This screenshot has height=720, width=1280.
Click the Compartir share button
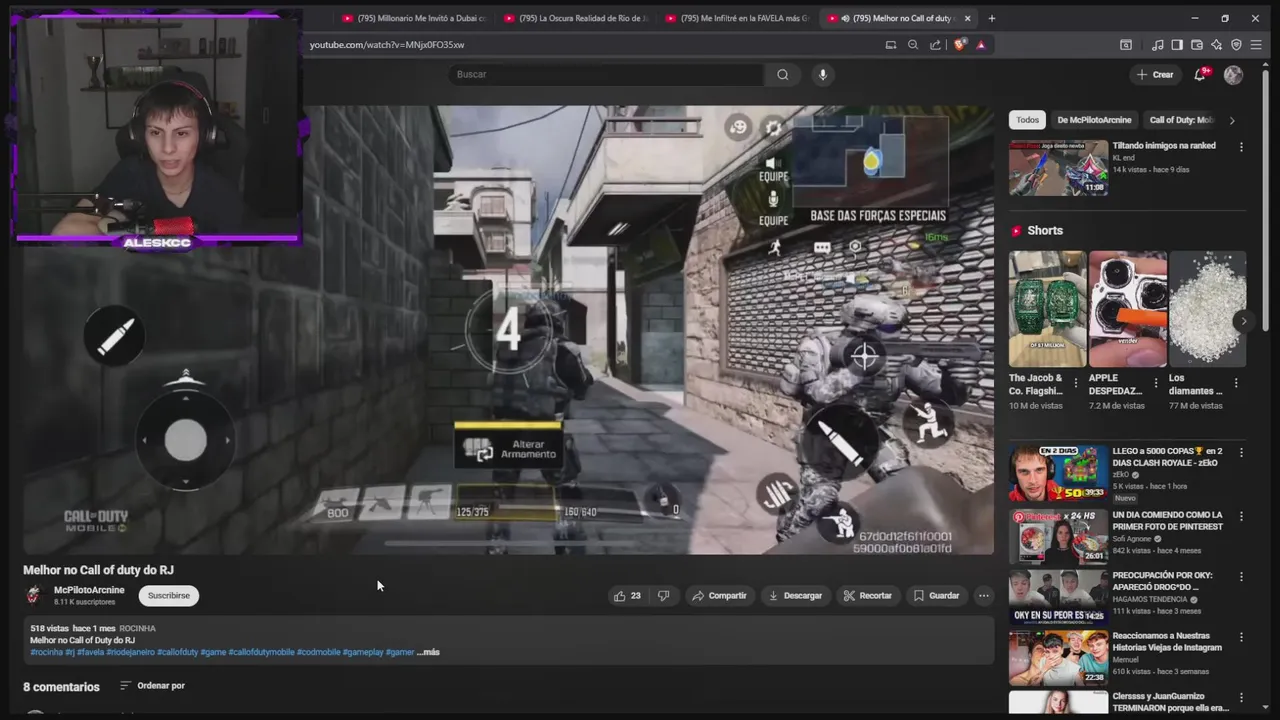coord(719,596)
